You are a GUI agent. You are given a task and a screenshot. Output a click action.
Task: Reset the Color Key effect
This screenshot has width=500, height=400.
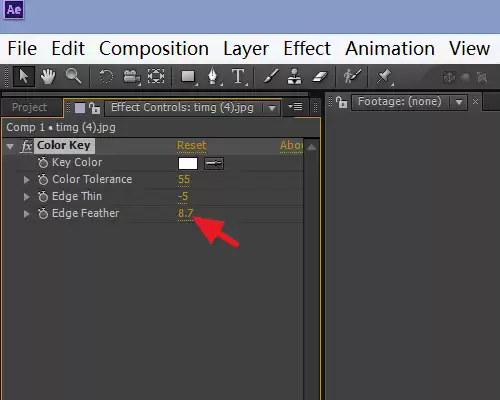(x=192, y=145)
